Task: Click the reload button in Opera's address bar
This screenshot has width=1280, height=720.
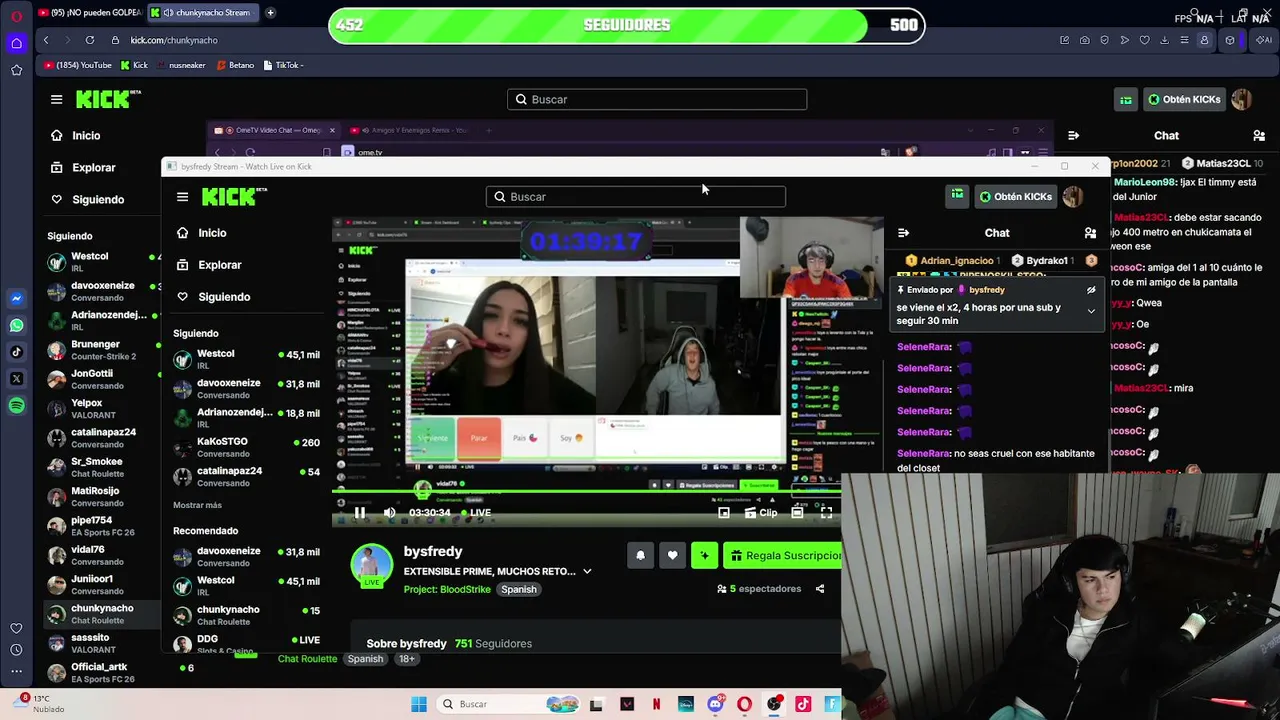Action: tap(90, 40)
